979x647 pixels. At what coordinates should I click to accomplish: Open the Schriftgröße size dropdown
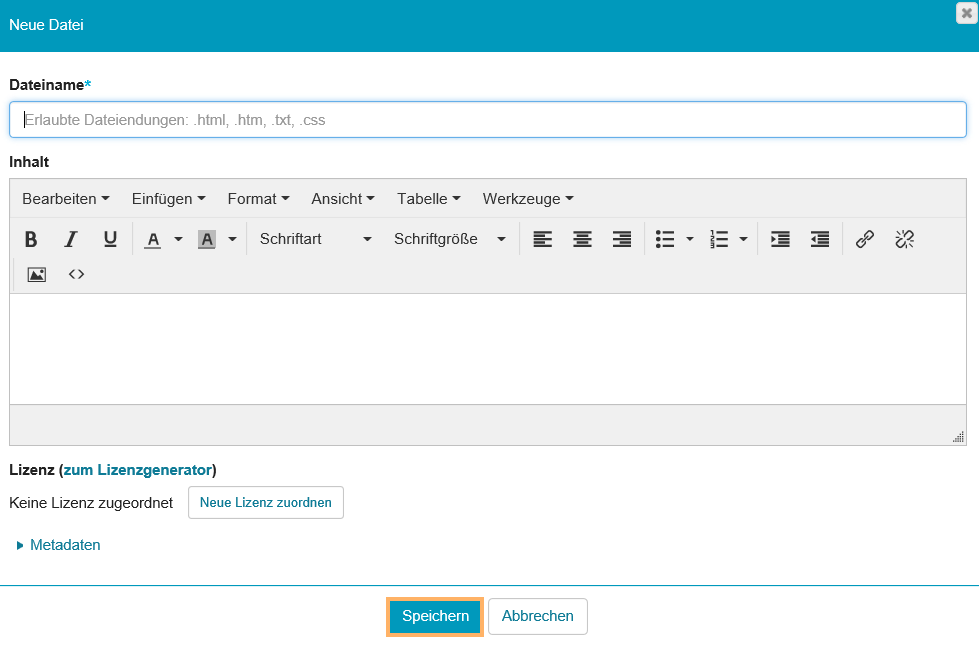click(450, 239)
